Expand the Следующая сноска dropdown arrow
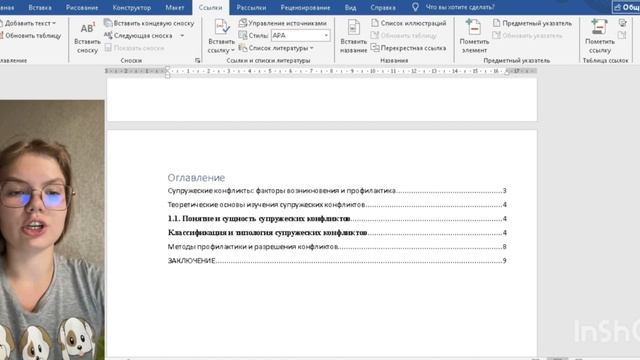The height and width of the screenshot is (360, 640). 182,36
